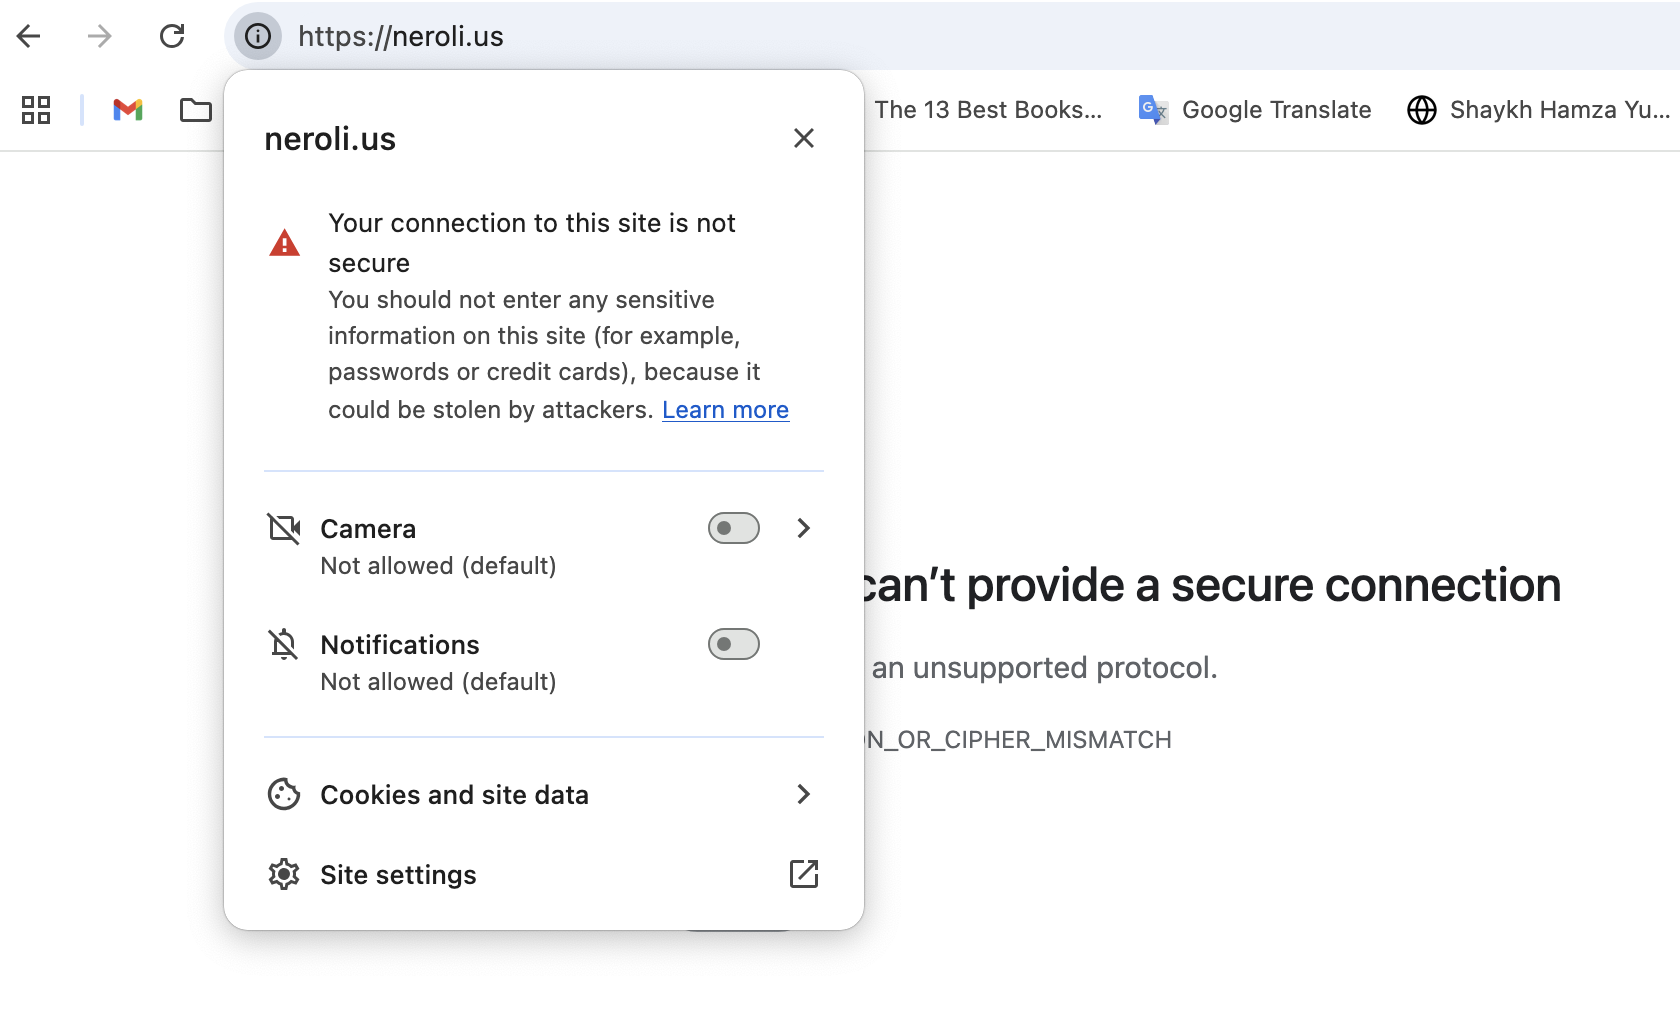This screenshot has height=1020, width=1680.
Task: Reload the current page
Action: [173, 36]
